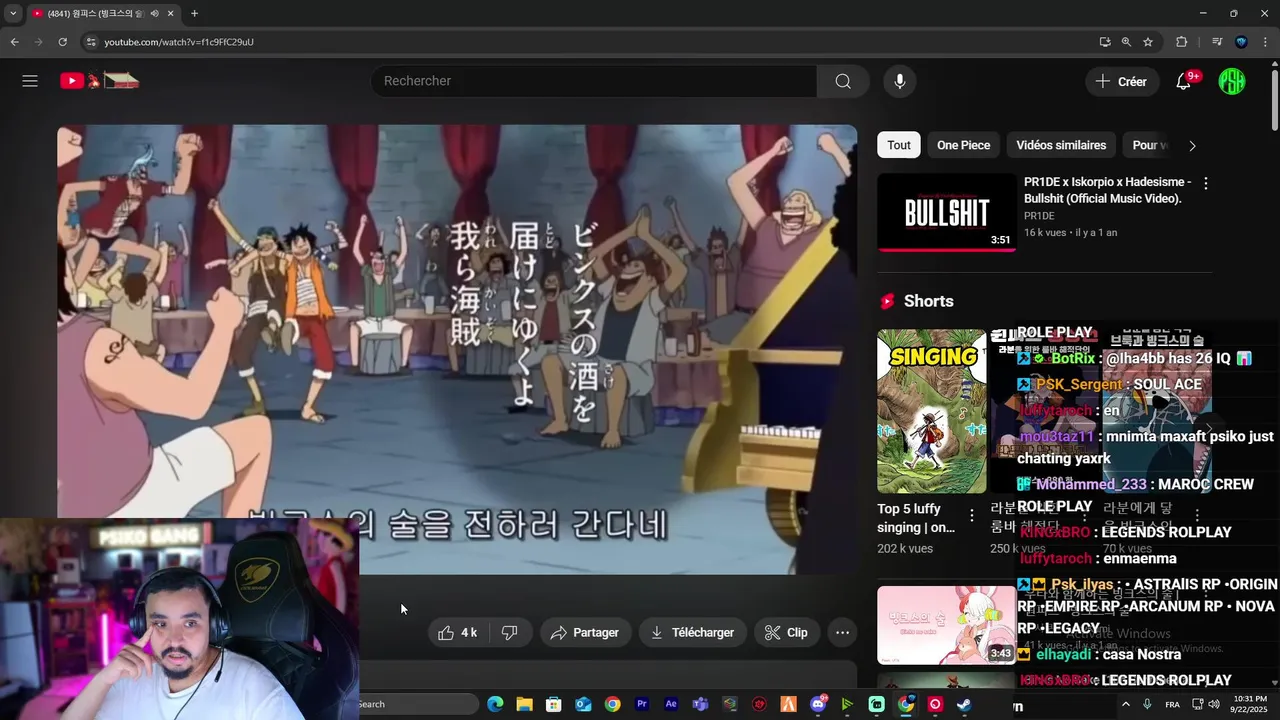
Task: Click the search magnifier button
Action: tap(843, 81)
